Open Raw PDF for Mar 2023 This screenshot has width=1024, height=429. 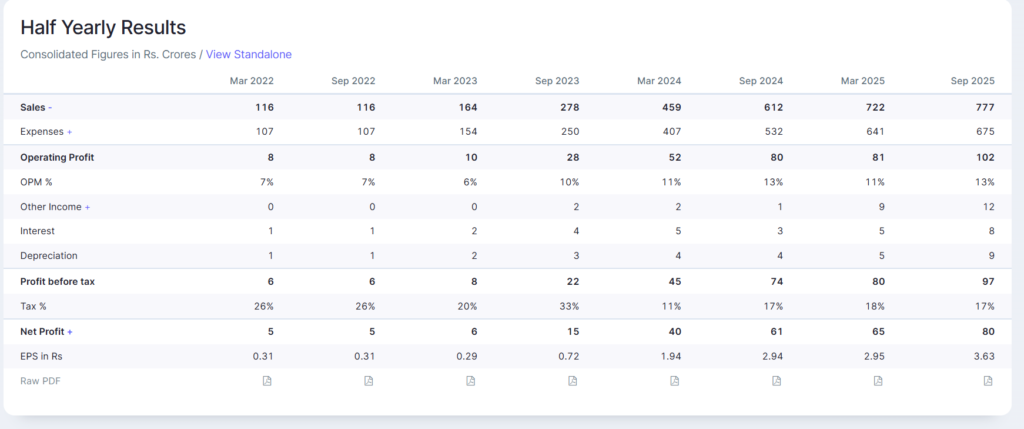pyautogui.click(x=470, y=381)
